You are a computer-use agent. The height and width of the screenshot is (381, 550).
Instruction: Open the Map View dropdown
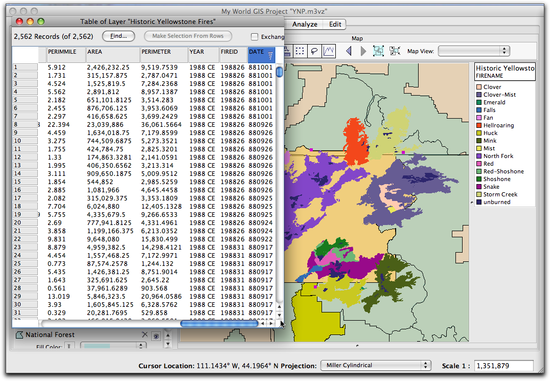pyautogui.click(x=474, y=51)
